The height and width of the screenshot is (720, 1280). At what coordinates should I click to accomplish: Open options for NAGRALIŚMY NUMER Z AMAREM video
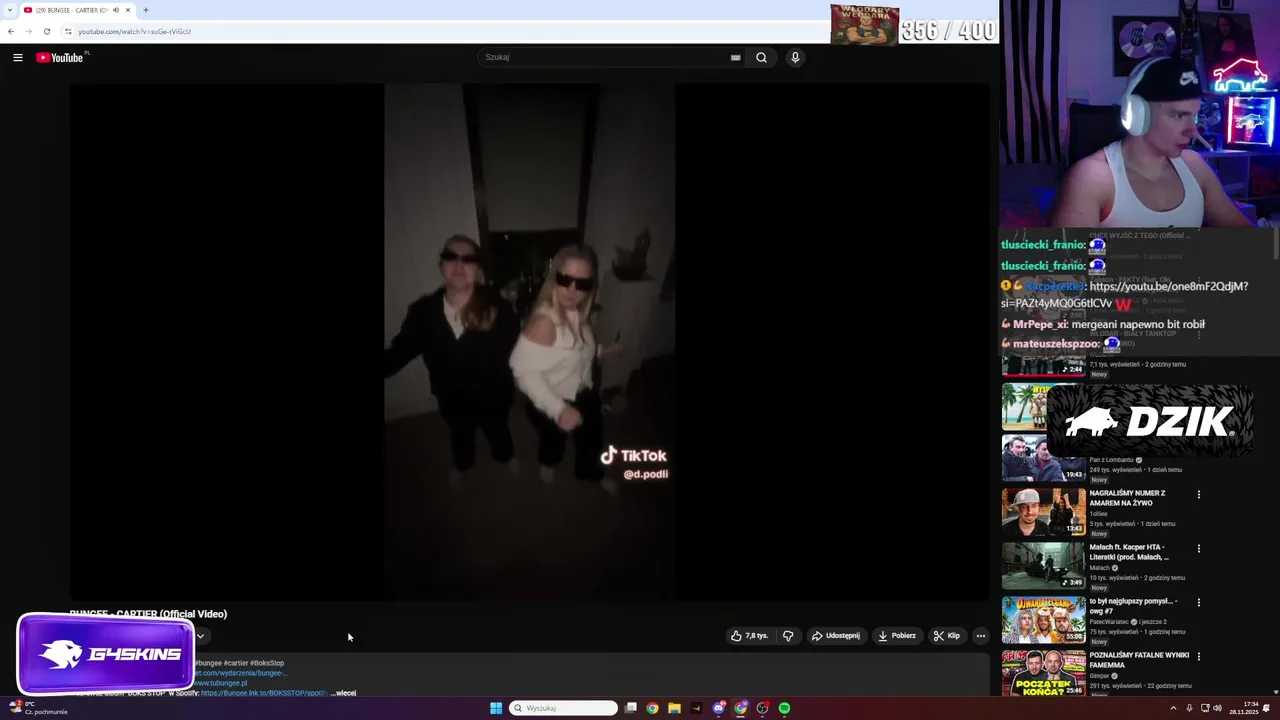(1198, 494)
